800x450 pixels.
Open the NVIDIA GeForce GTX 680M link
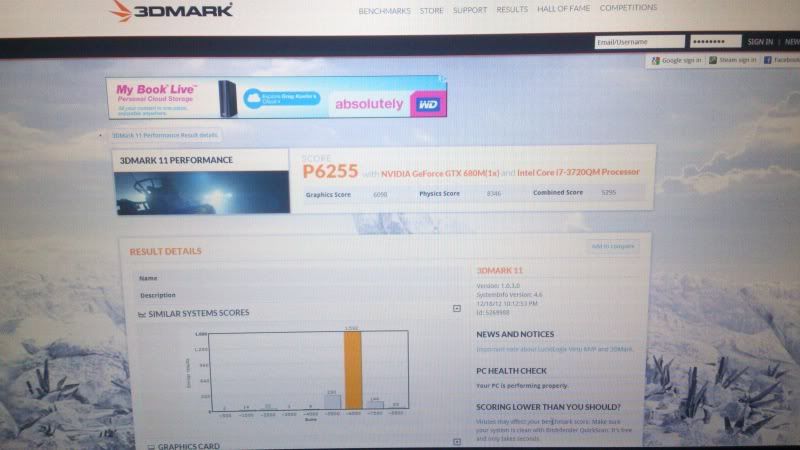(x=440, y=173)
